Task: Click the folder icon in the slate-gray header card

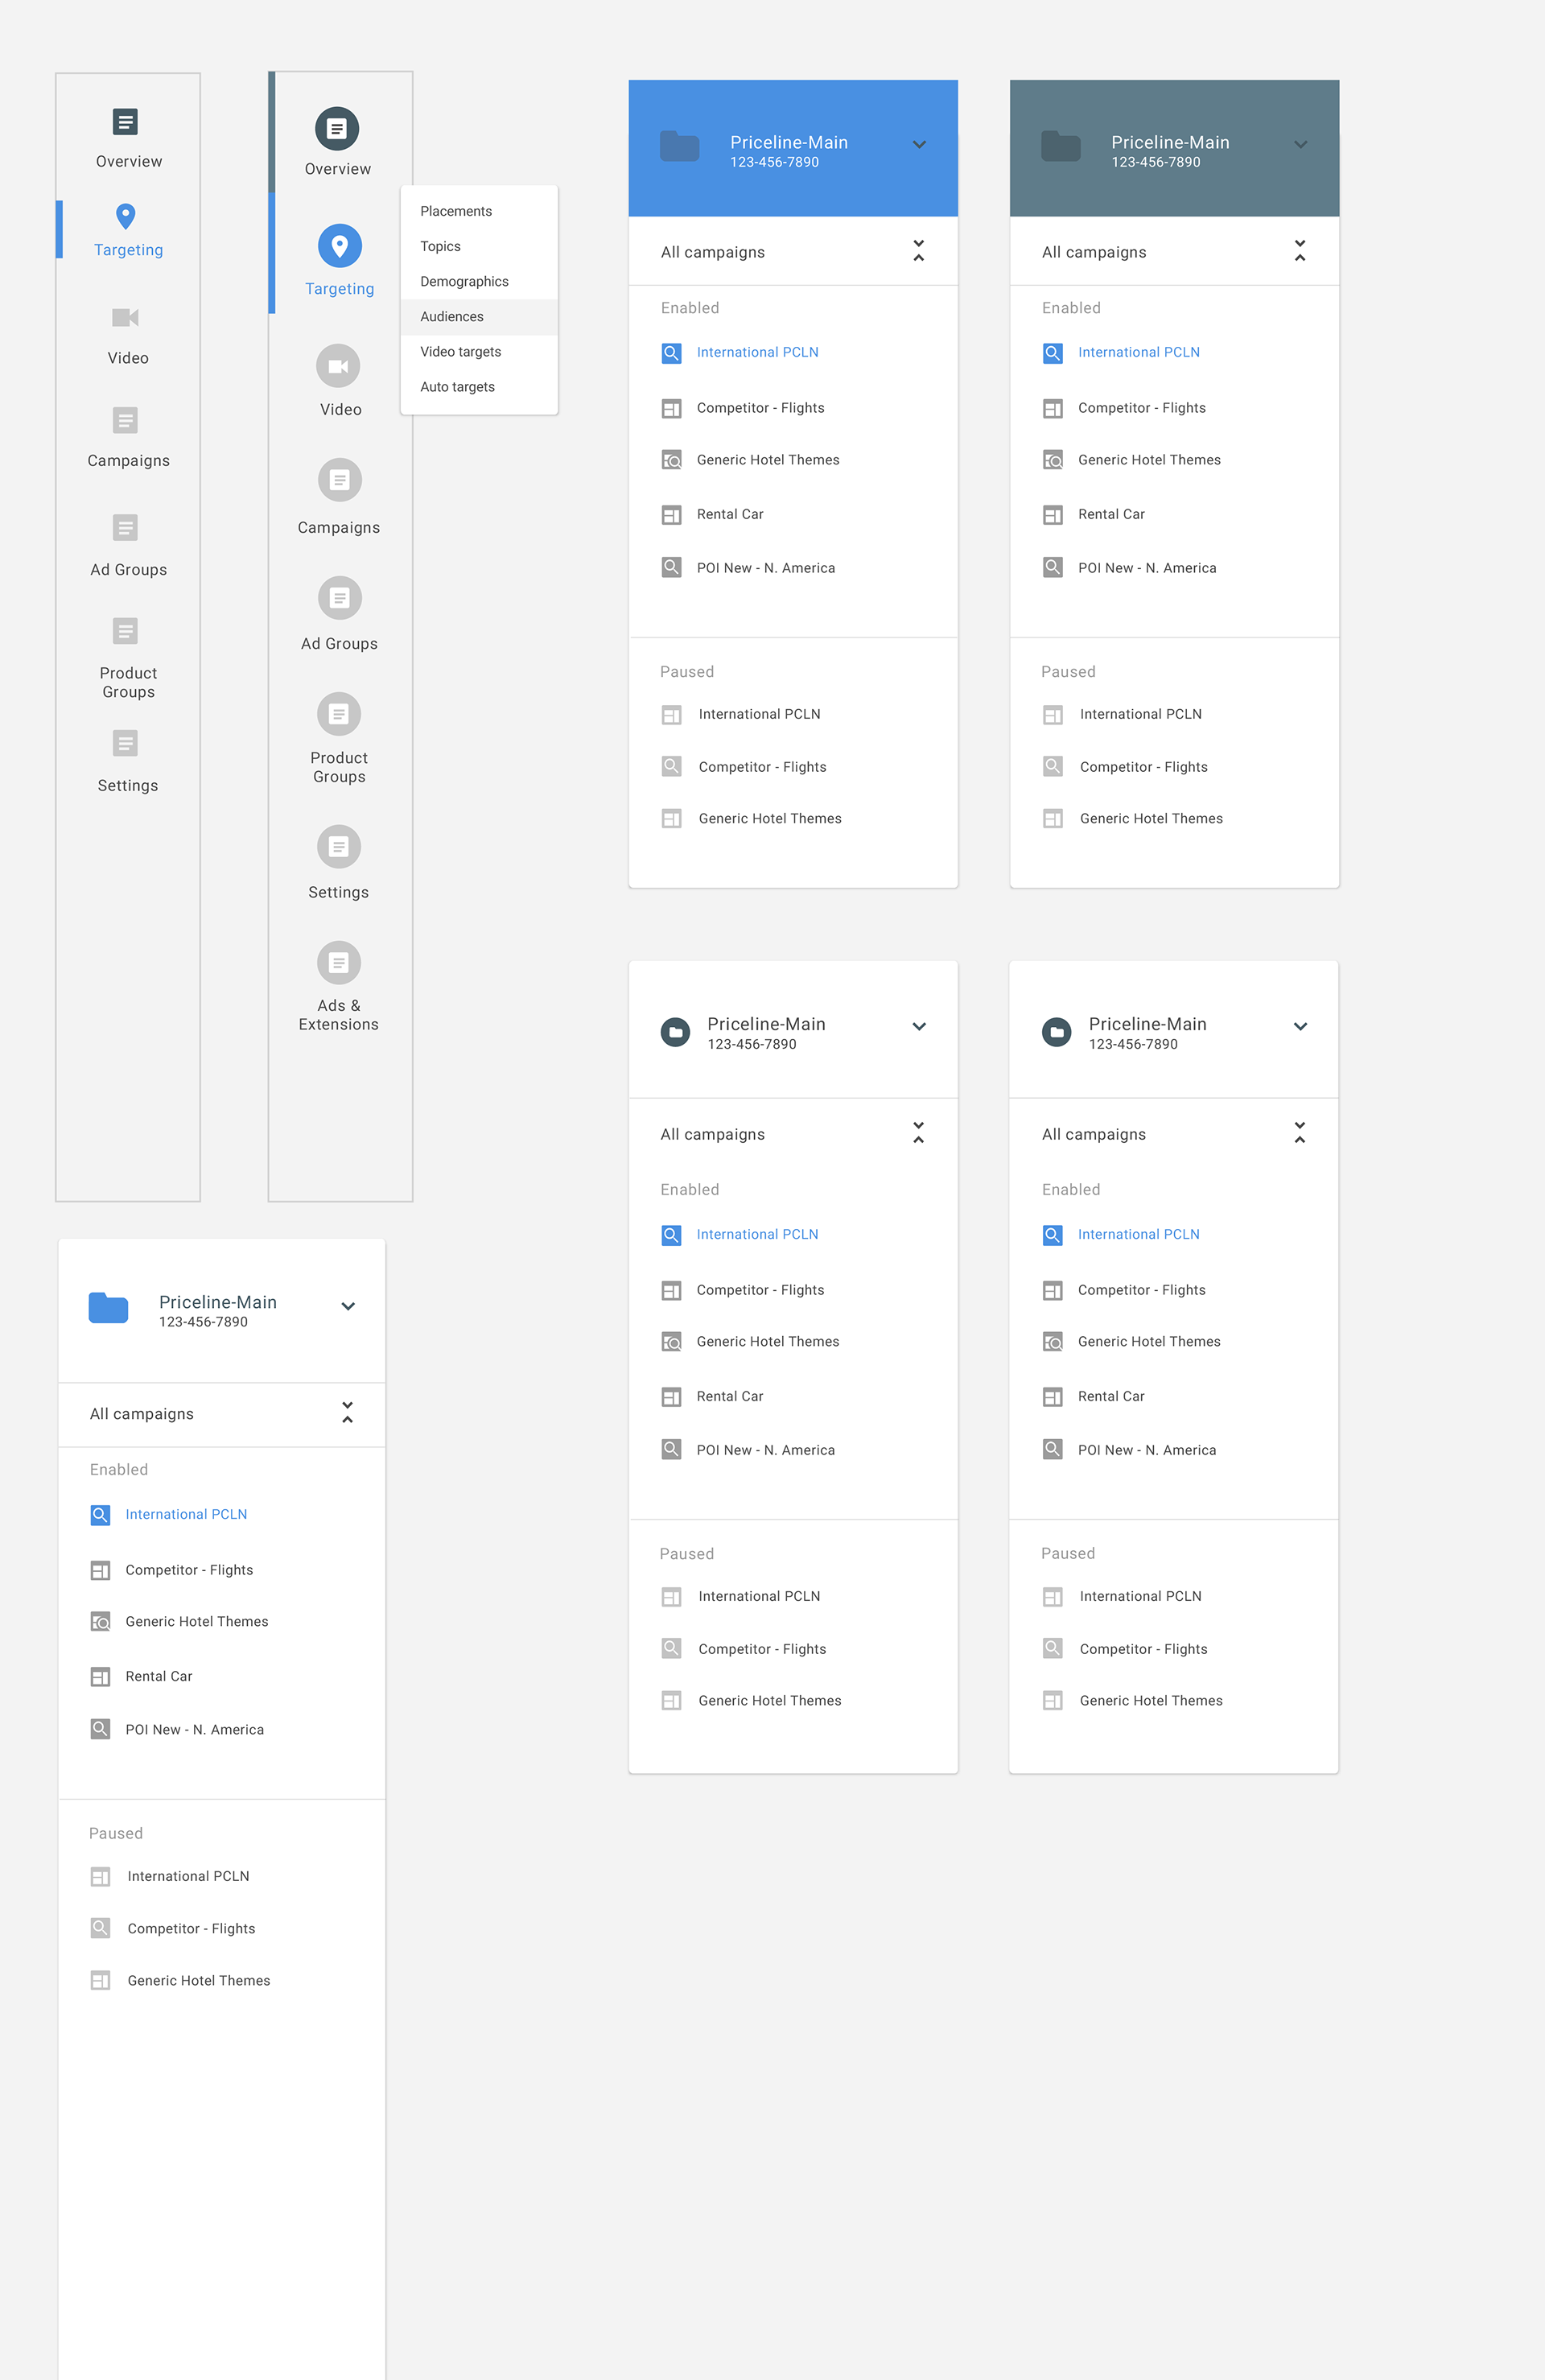Action: click(1061, 146)
